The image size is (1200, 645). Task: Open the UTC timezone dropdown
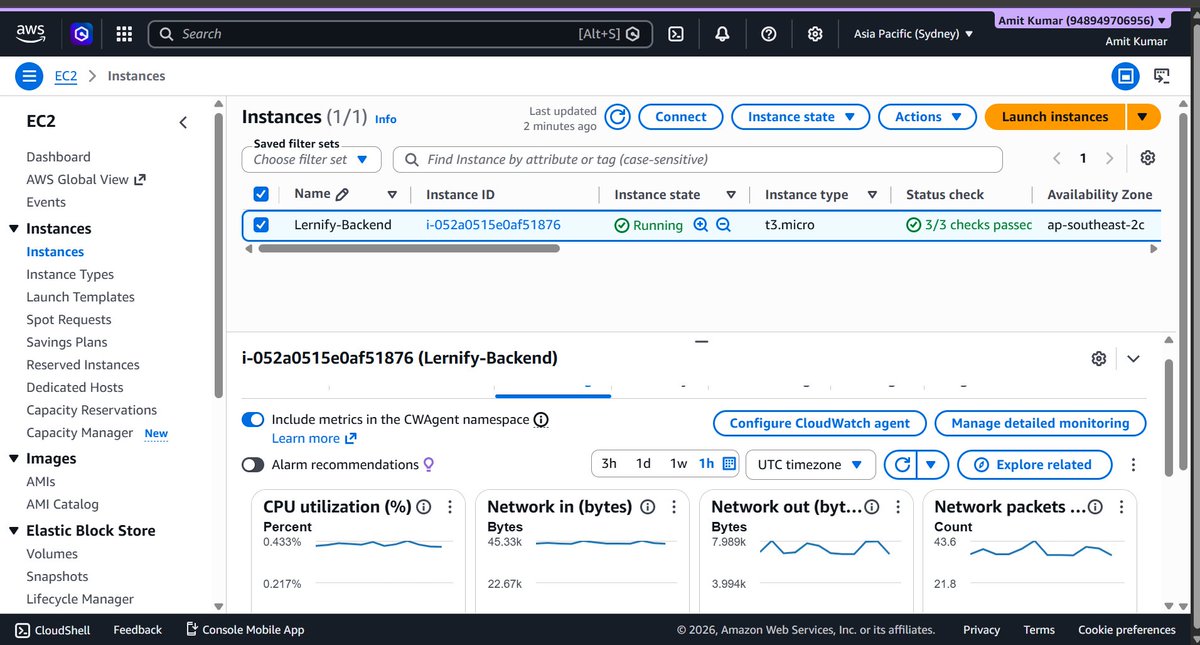(811, 465)
